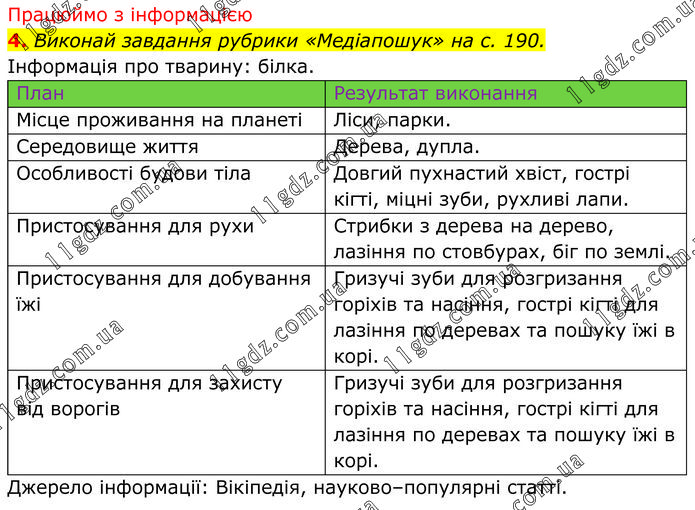Click the "Джерело інформації" line below the table
Image resolution: width=695 pixels, height=510 pixels.
(x=286, y=488)
